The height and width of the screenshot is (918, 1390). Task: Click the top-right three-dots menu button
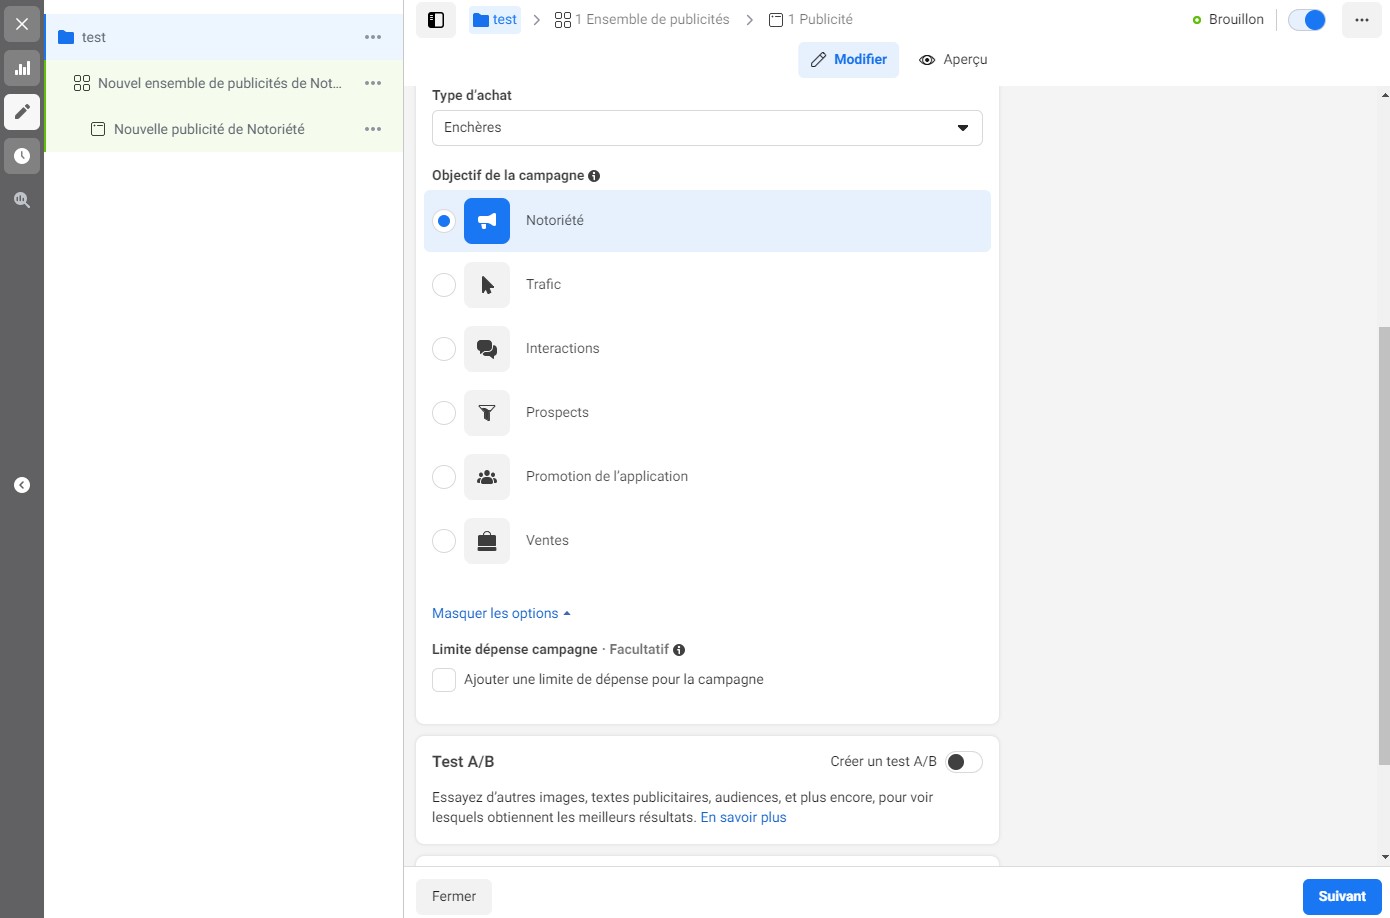(1362, 20)
